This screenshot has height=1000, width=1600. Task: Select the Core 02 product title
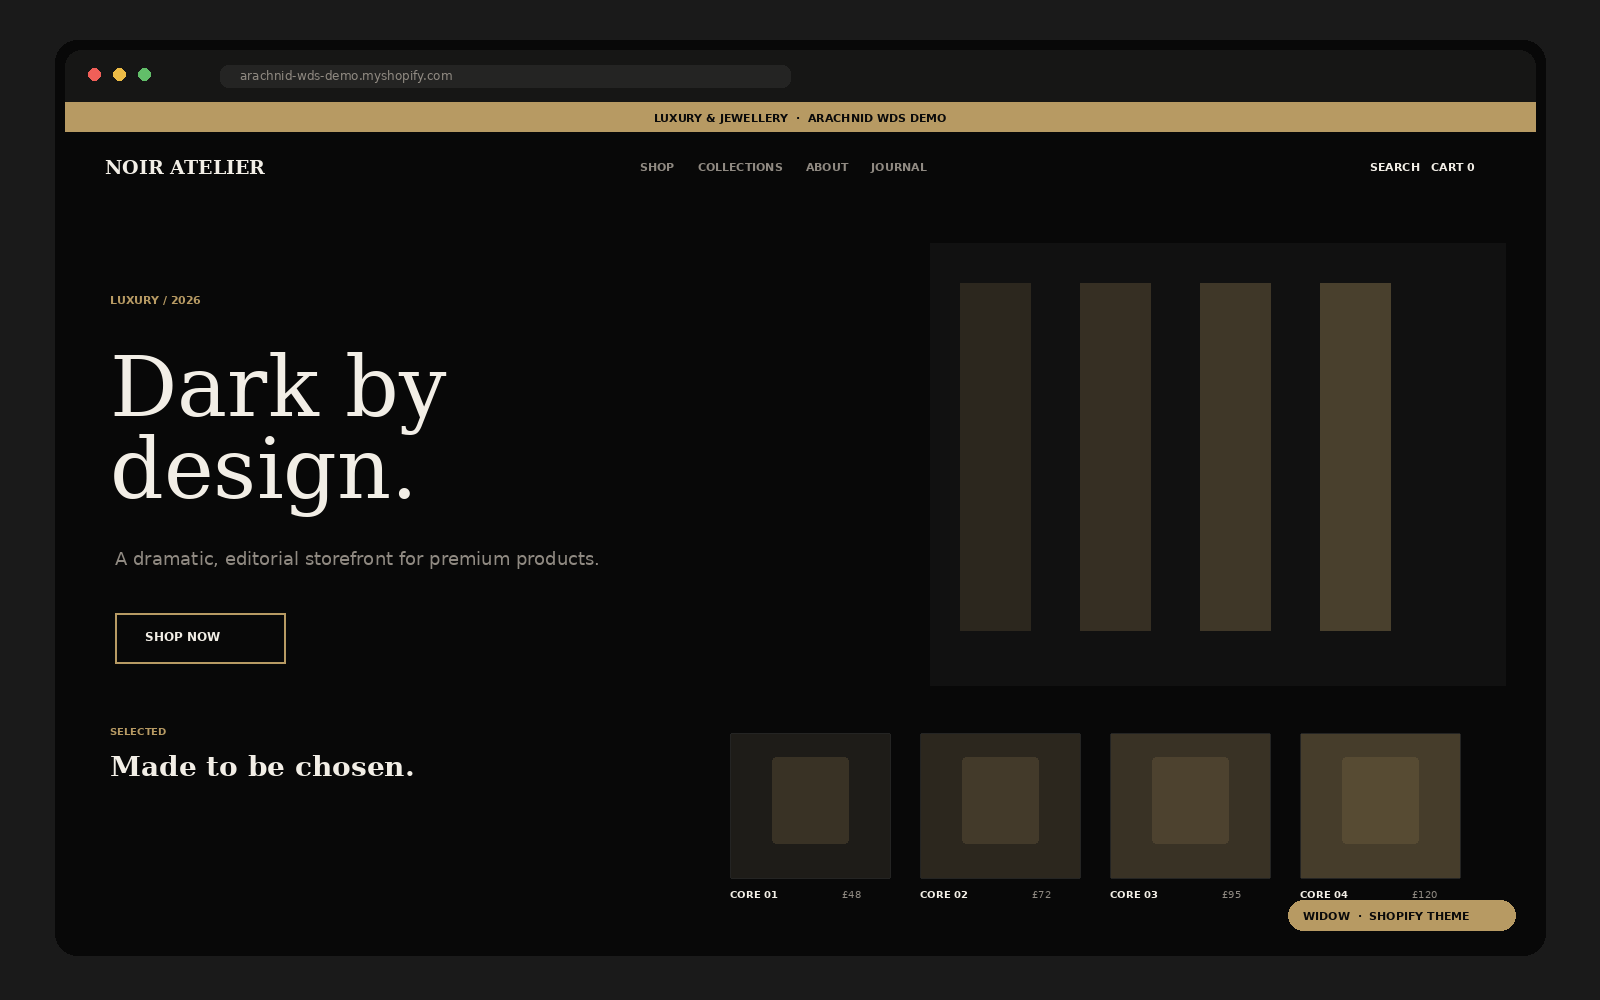944,895
